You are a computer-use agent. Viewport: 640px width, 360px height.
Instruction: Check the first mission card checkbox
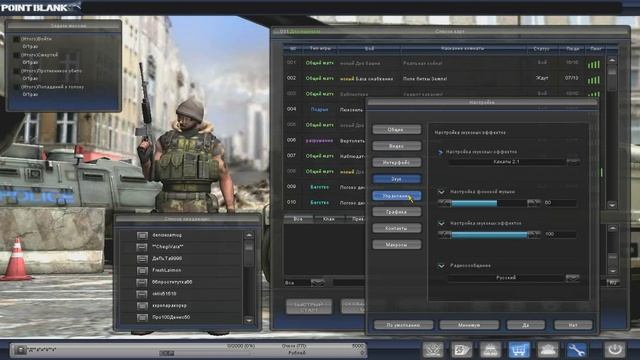coord(16,39)
